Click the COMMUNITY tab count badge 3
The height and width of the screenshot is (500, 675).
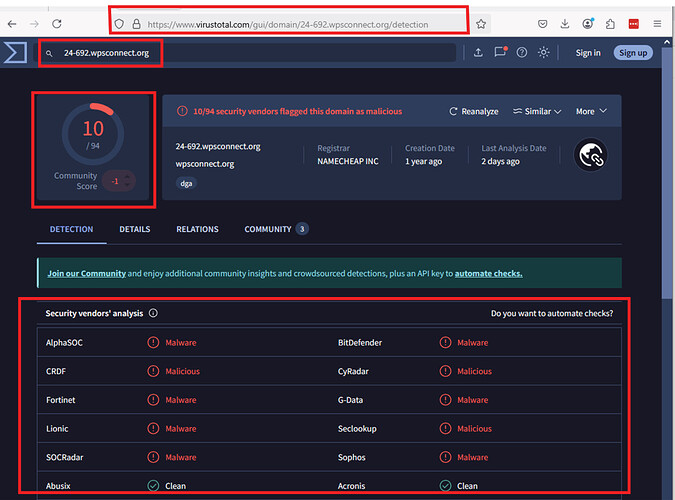pos(302,229)
